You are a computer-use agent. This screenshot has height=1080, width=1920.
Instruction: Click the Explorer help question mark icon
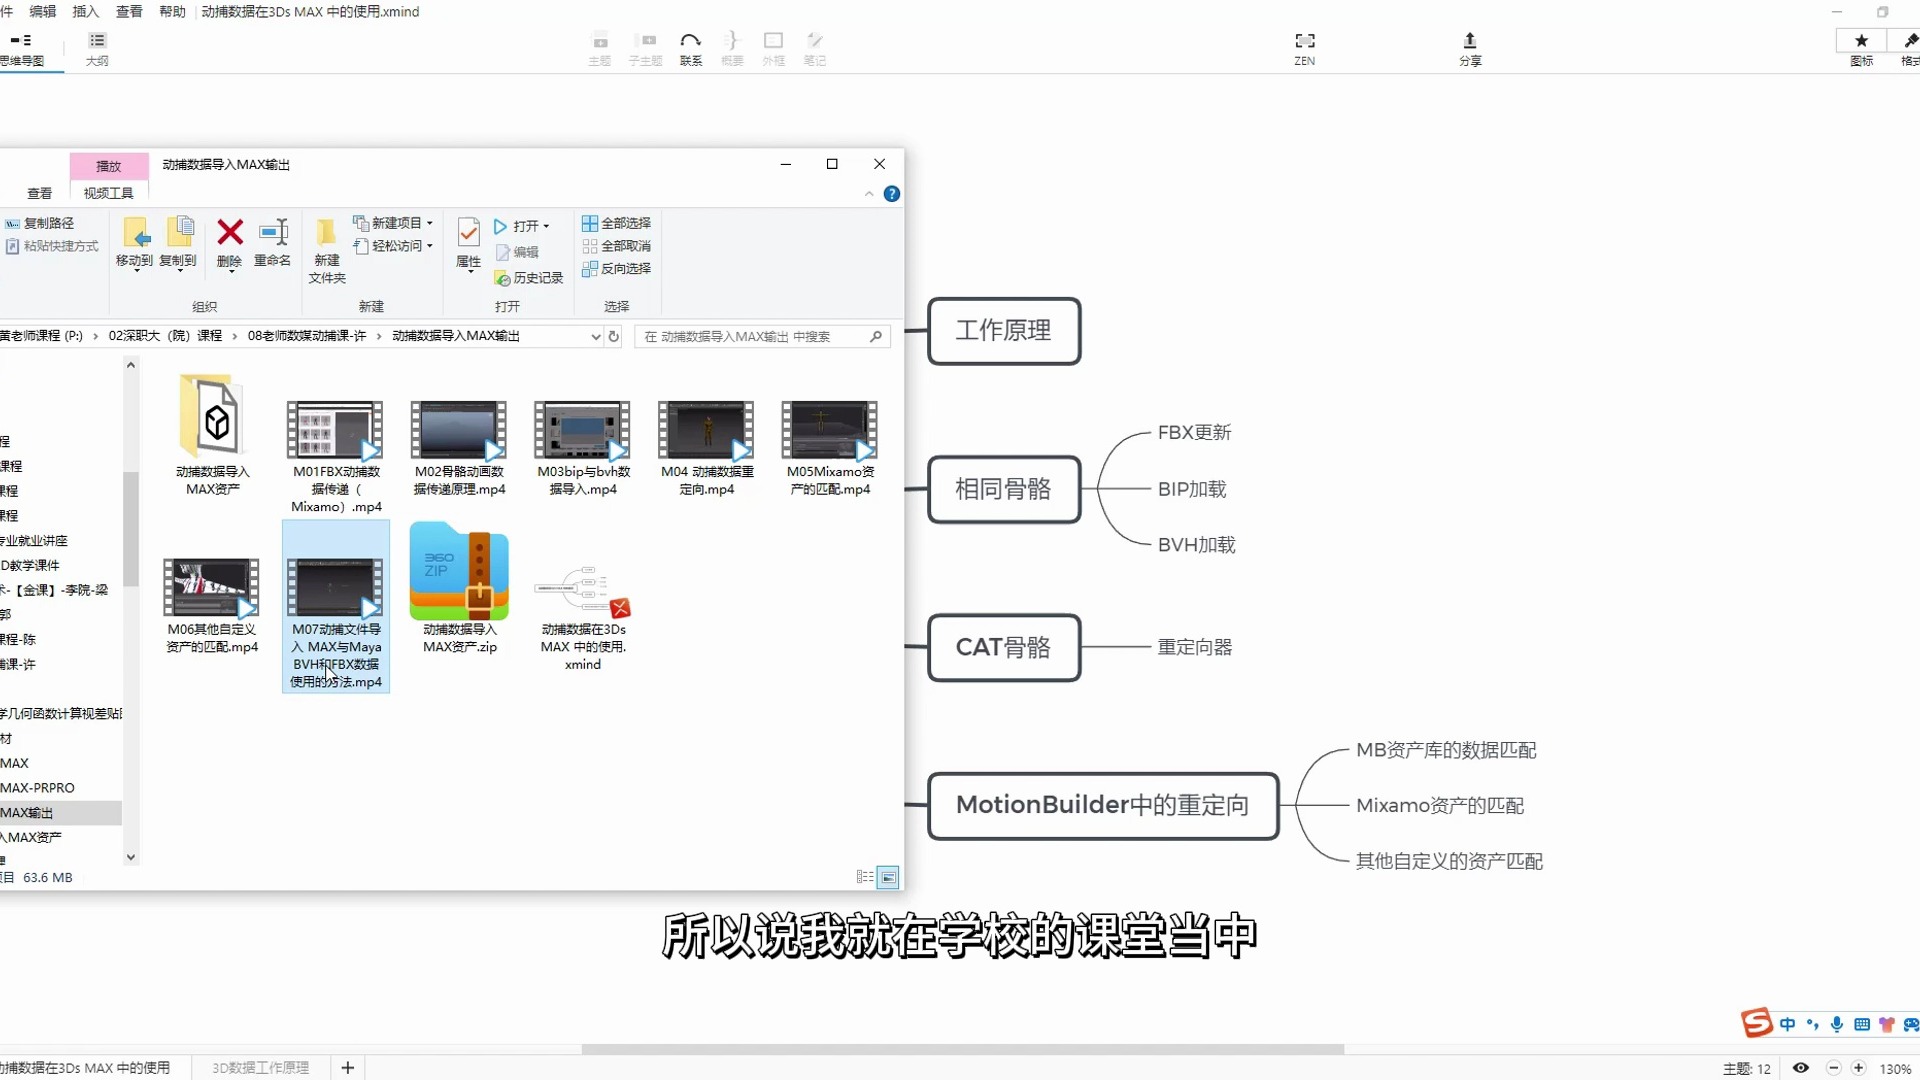[x=892, y=194]
